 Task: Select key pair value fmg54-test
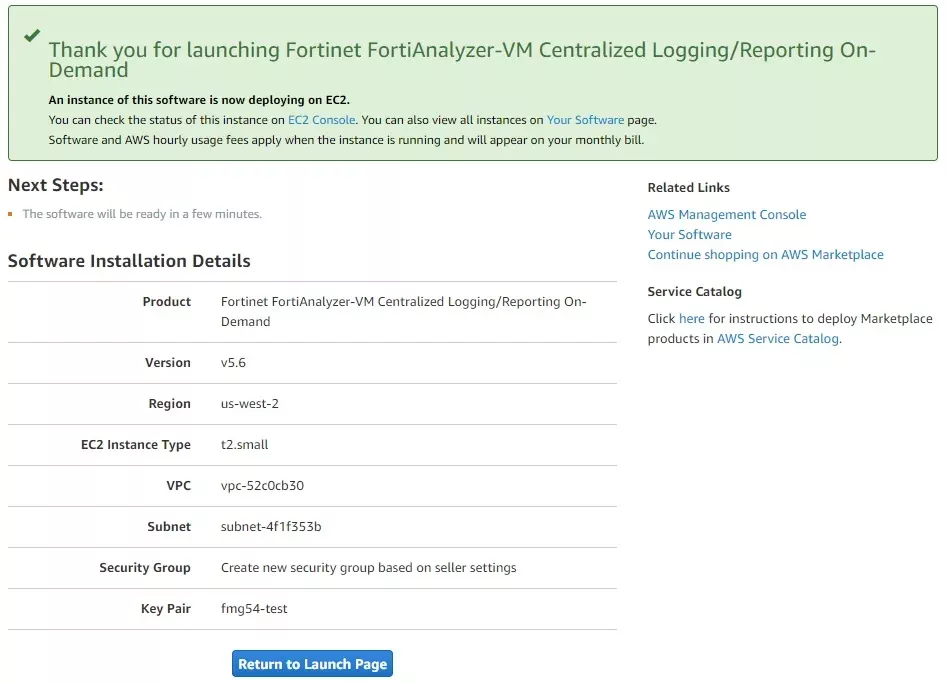click(x=254, y=609)
